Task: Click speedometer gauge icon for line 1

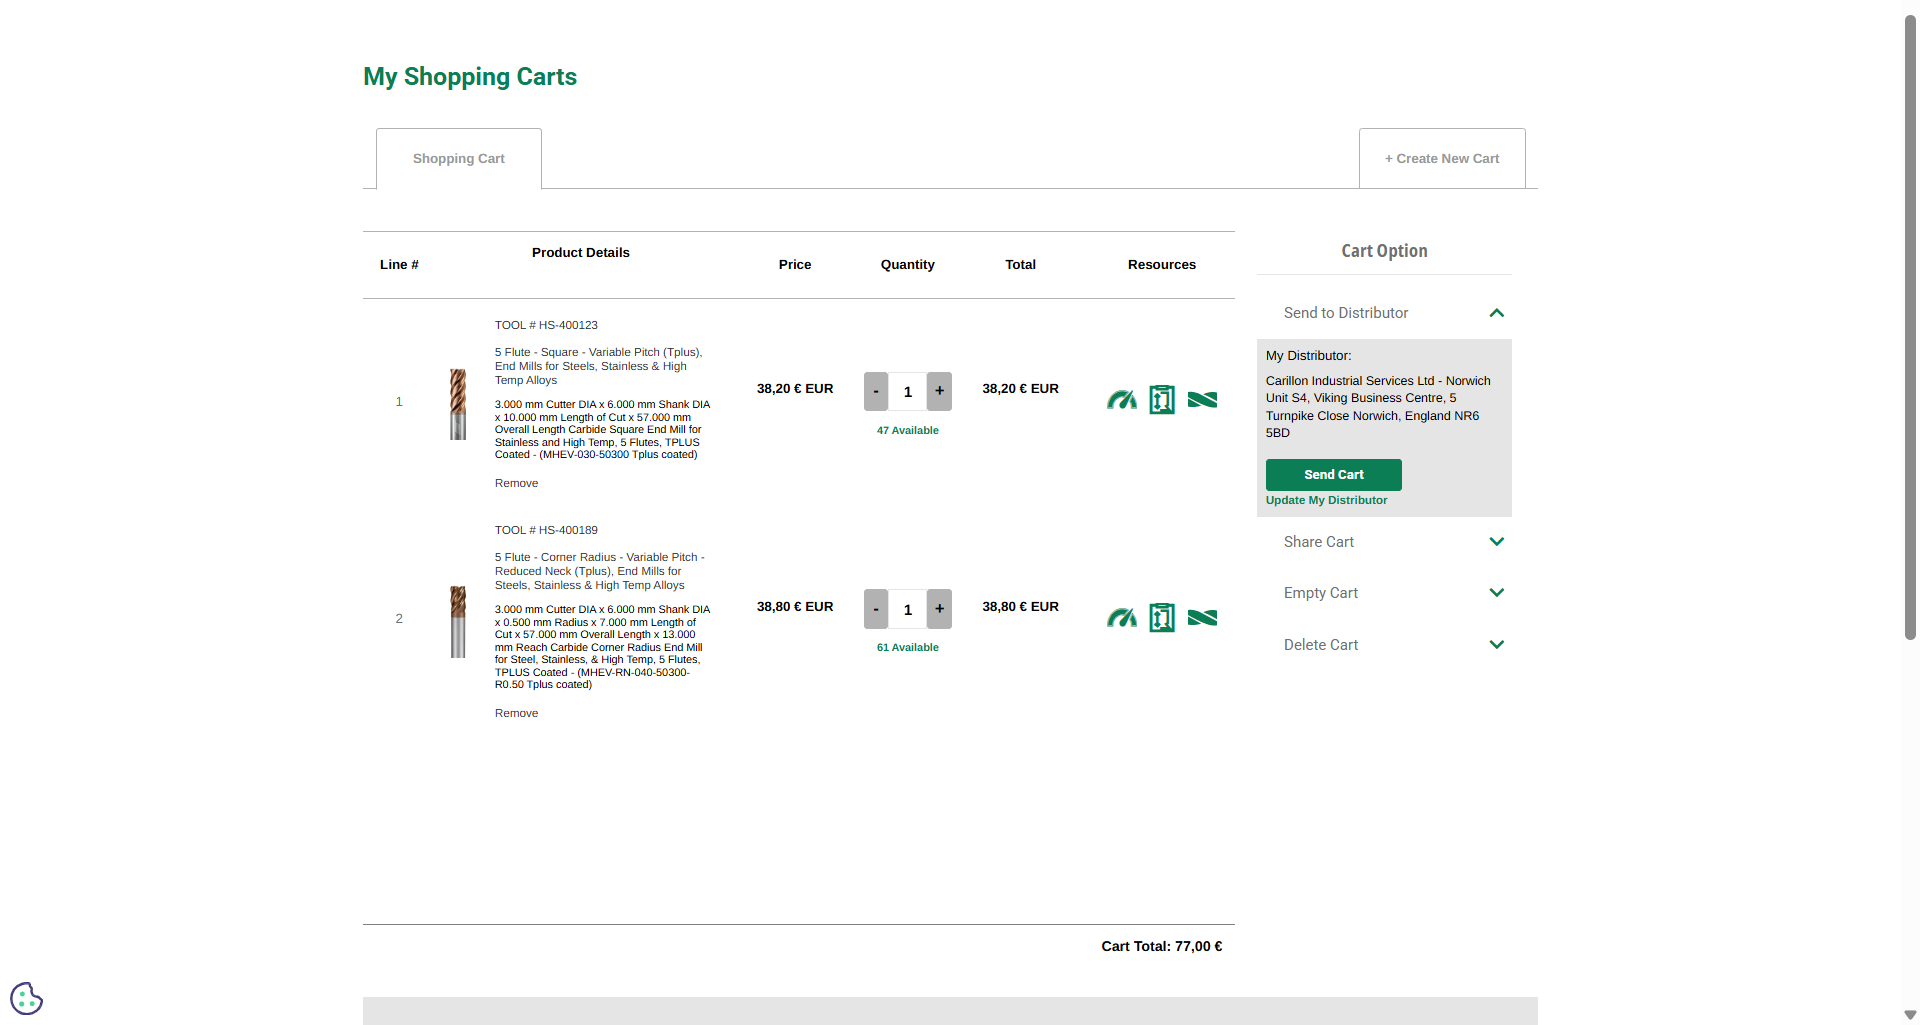Action: coord(1121,400)
